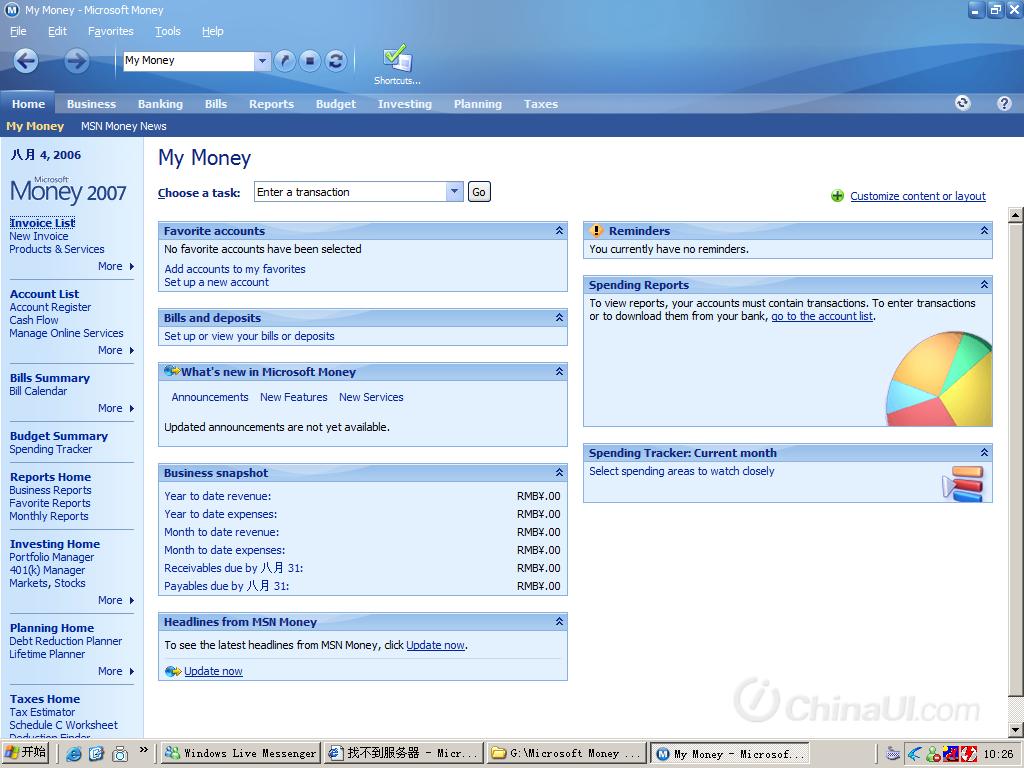Expand More under Invoice List
Image resolution: width=1024 pixels, height=768 pixels.
coord(116,266)
